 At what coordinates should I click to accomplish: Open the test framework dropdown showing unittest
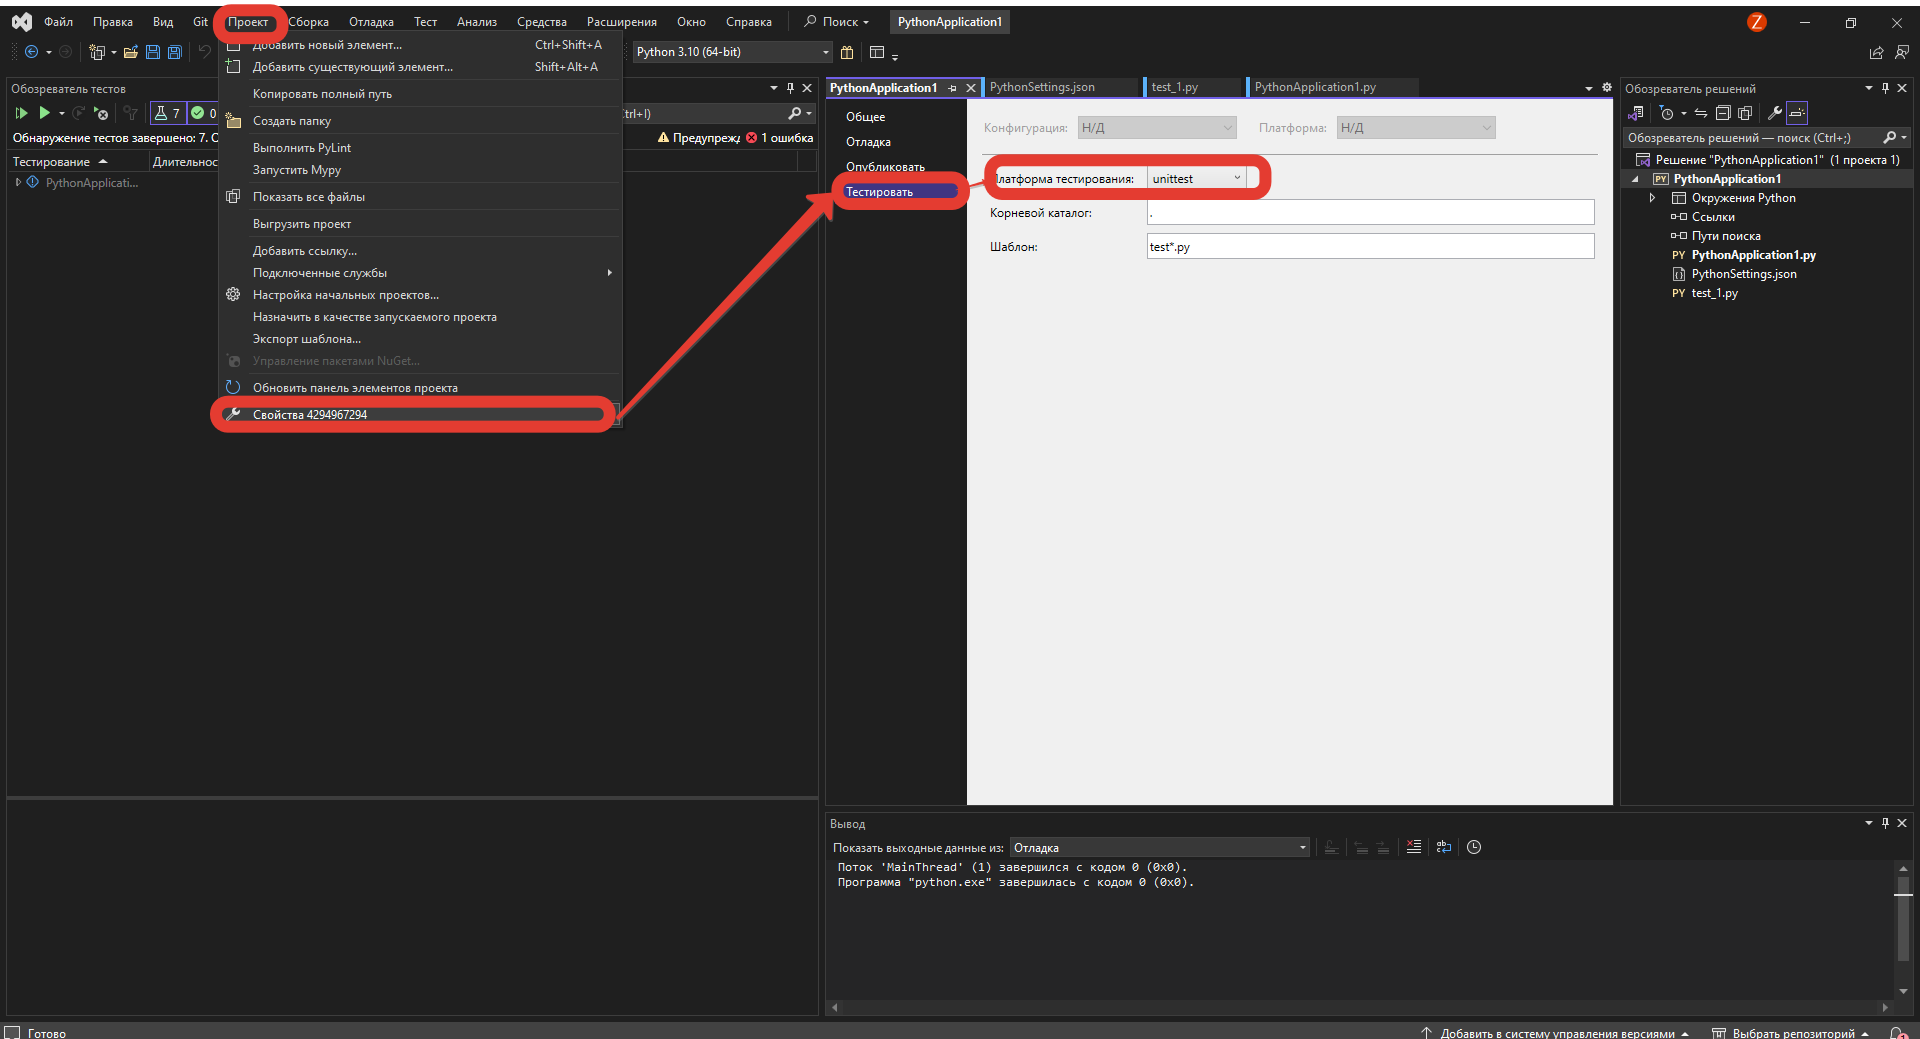tap(1196, 179)
